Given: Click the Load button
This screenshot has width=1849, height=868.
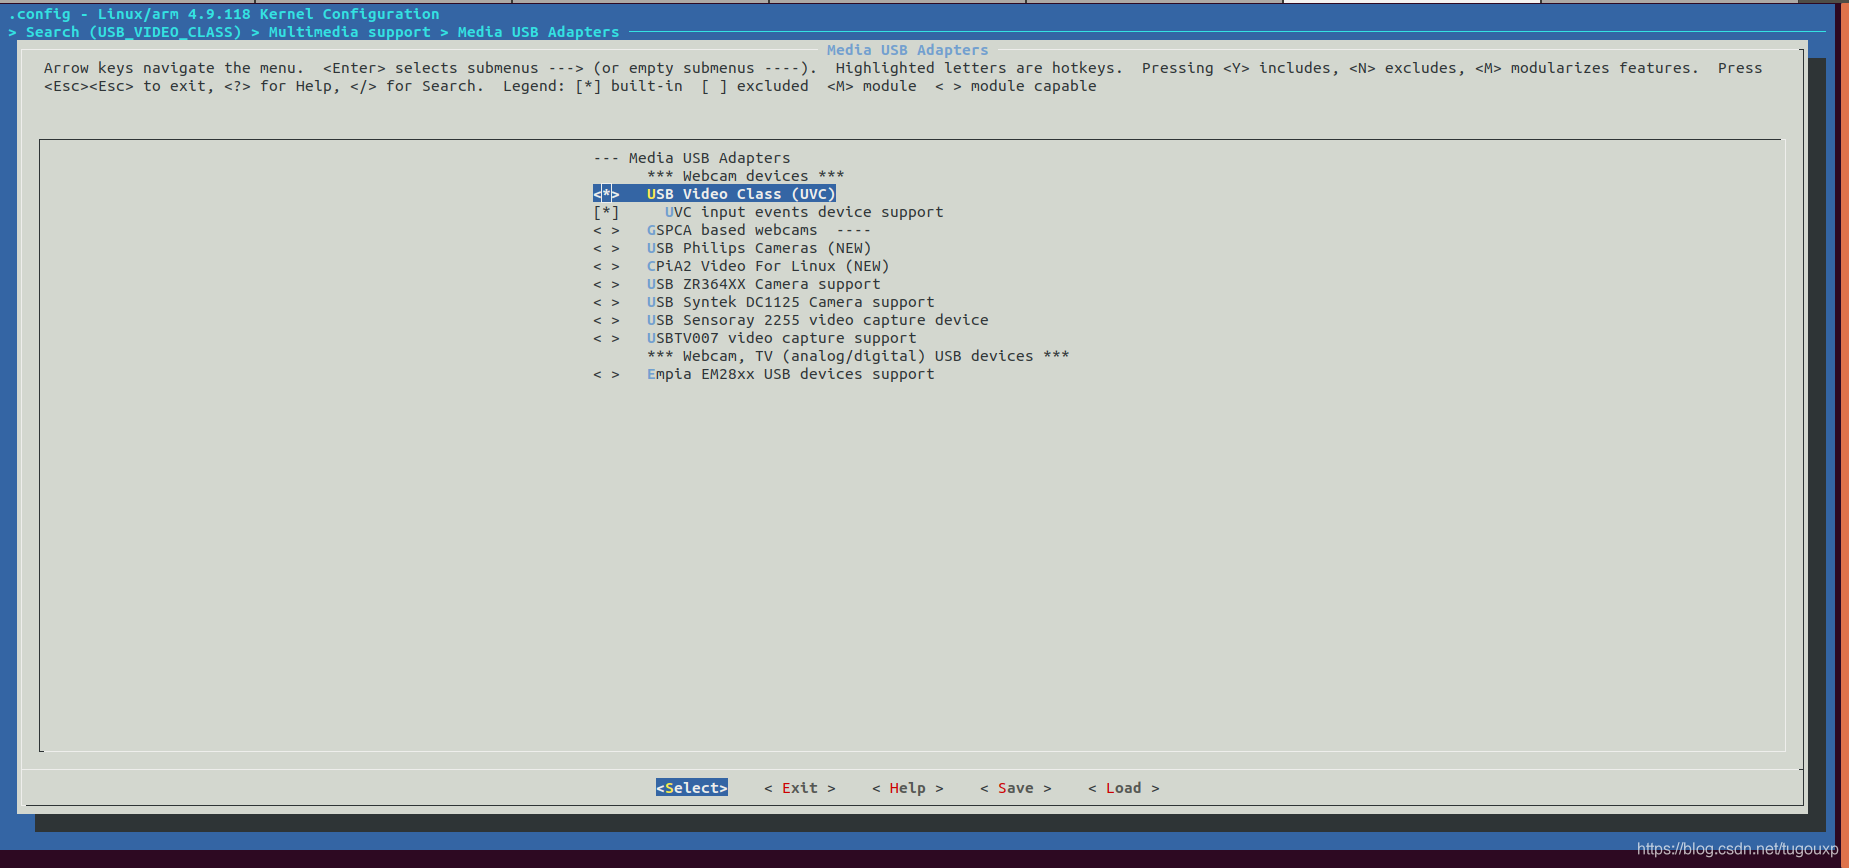Looking at the screenshot, I should pyautogui.click(x=1124, y=788).
